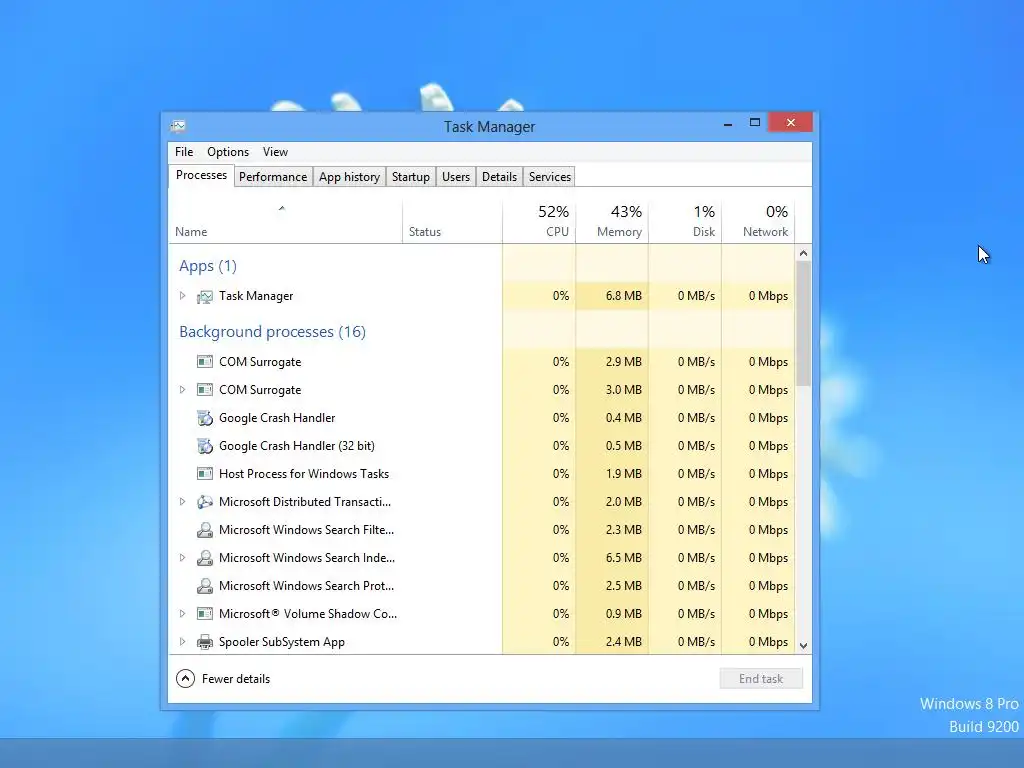Select the Background processes (16) group header
The width and height of the screenshot is (1024, 768).
(272, 332)
